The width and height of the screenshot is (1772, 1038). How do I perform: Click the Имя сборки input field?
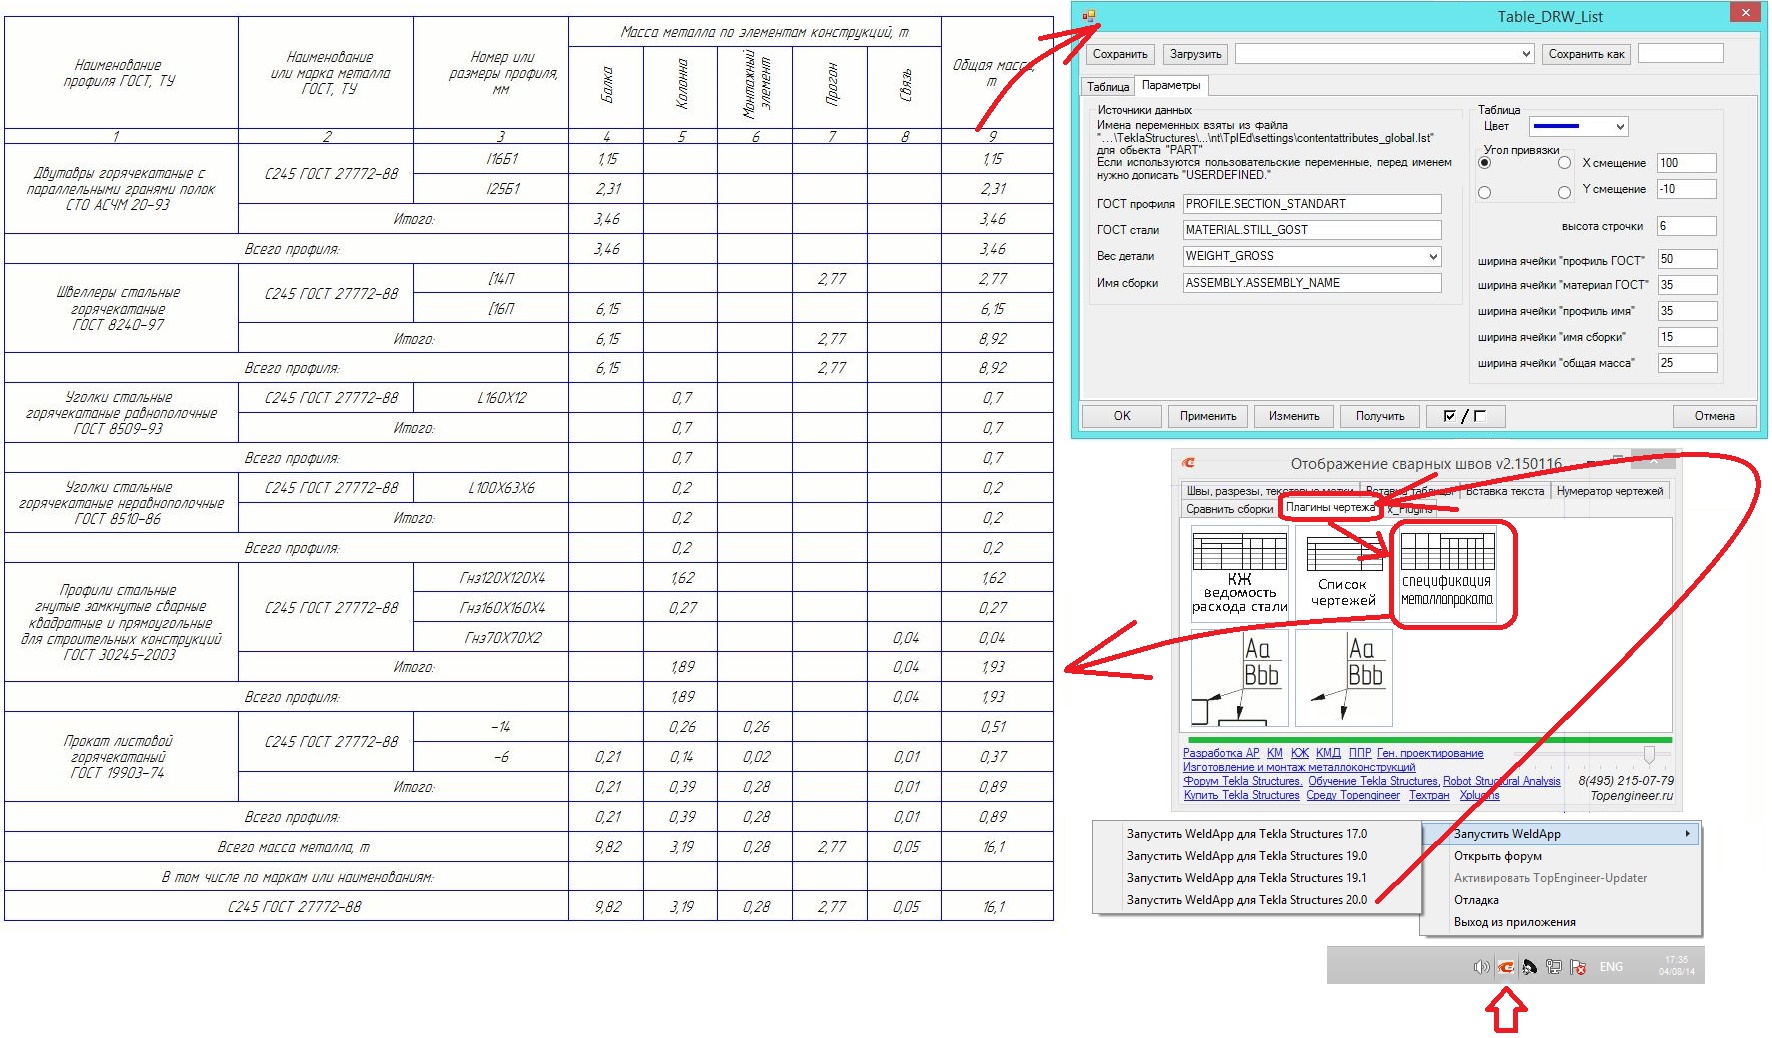(x=1312, y=283)
